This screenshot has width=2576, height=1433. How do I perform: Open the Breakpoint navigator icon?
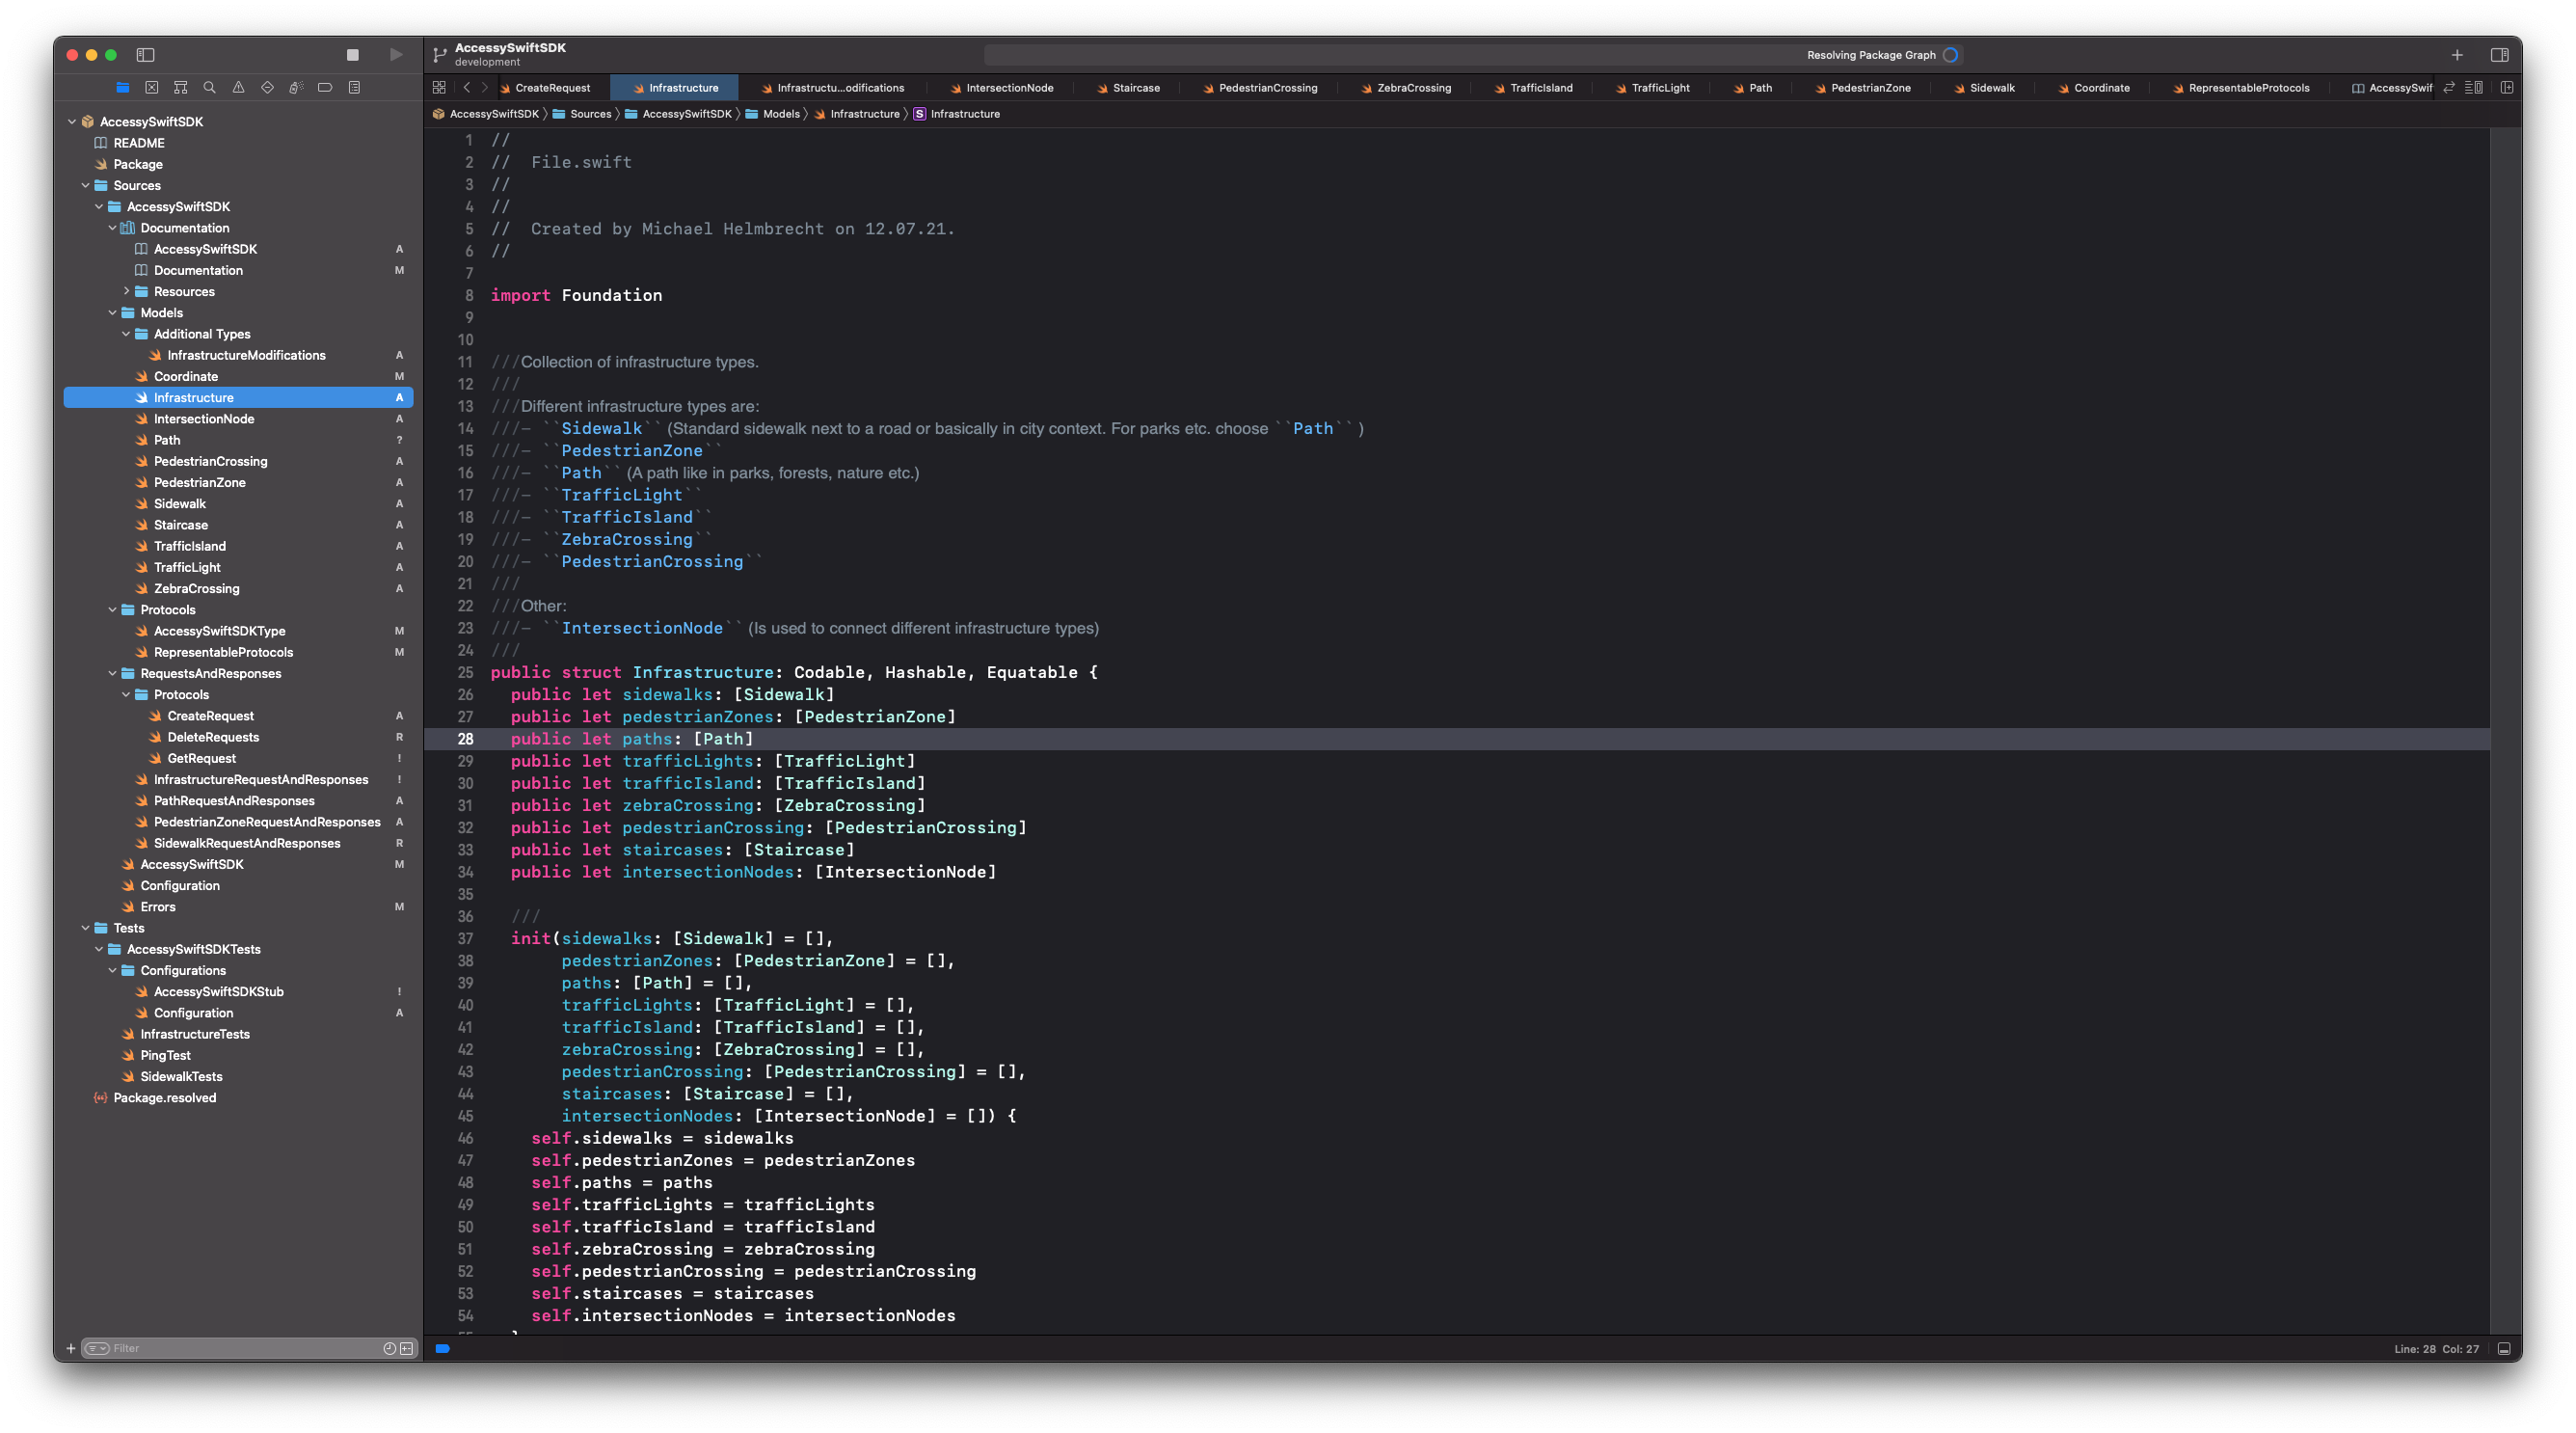coord(325,87)
